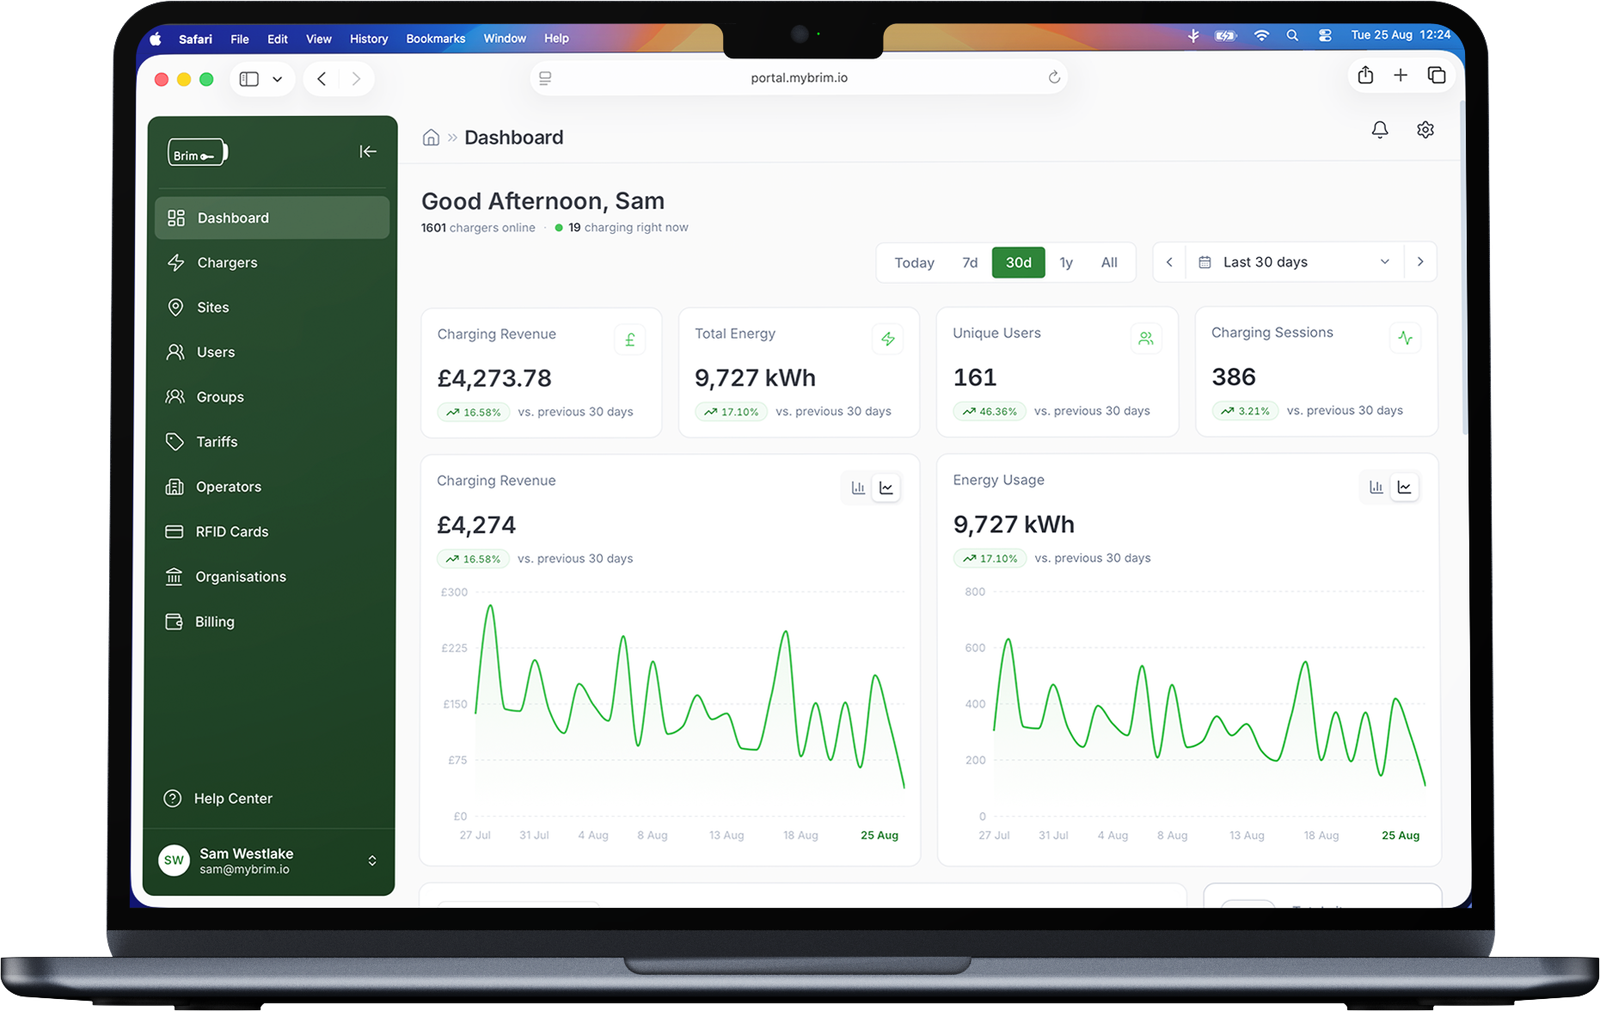
Task: Click 25 Aug label on Charging Revenue chart
Action: coord(880,836)
